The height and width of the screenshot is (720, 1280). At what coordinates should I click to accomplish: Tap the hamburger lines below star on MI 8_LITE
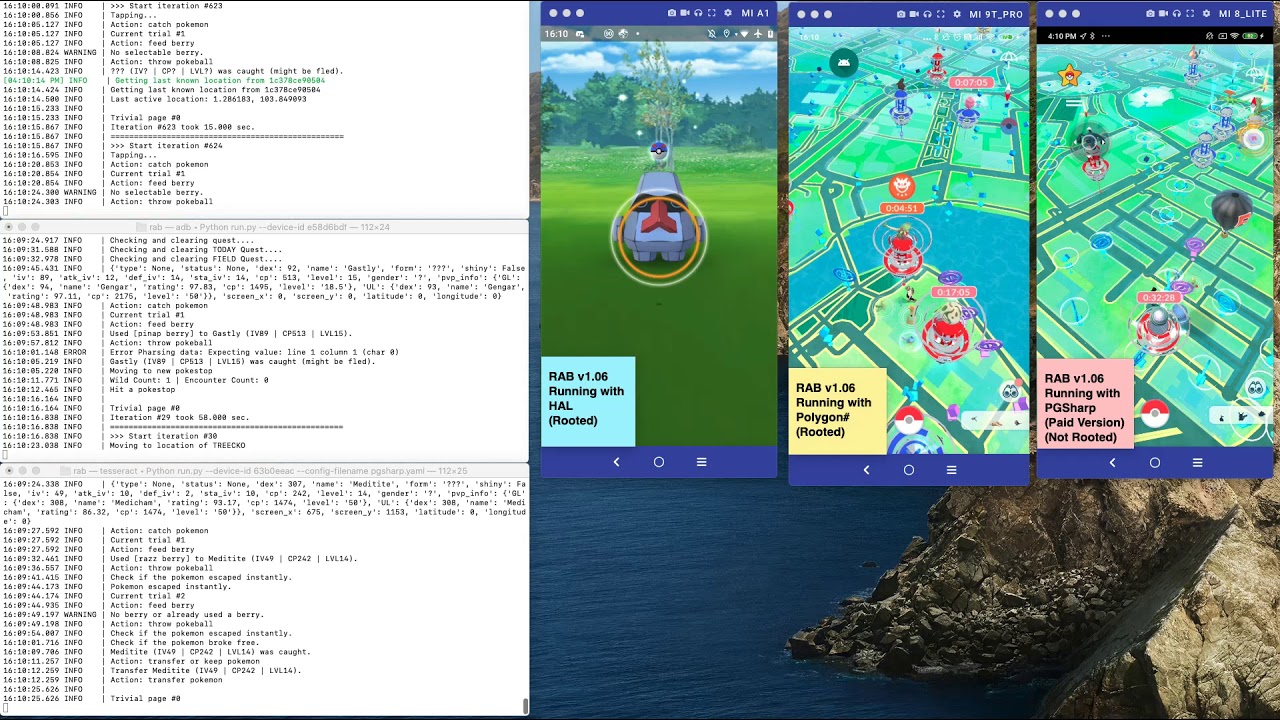(x=1074, y=103)
